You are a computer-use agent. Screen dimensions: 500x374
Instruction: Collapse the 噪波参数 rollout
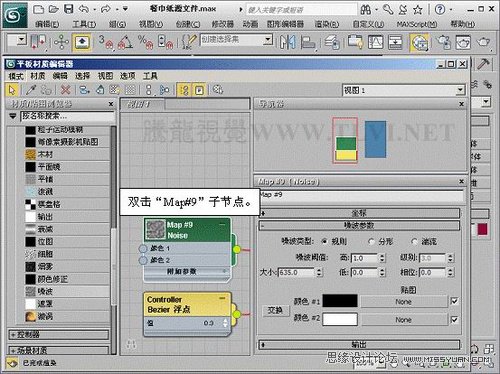[x=359, y=225]
